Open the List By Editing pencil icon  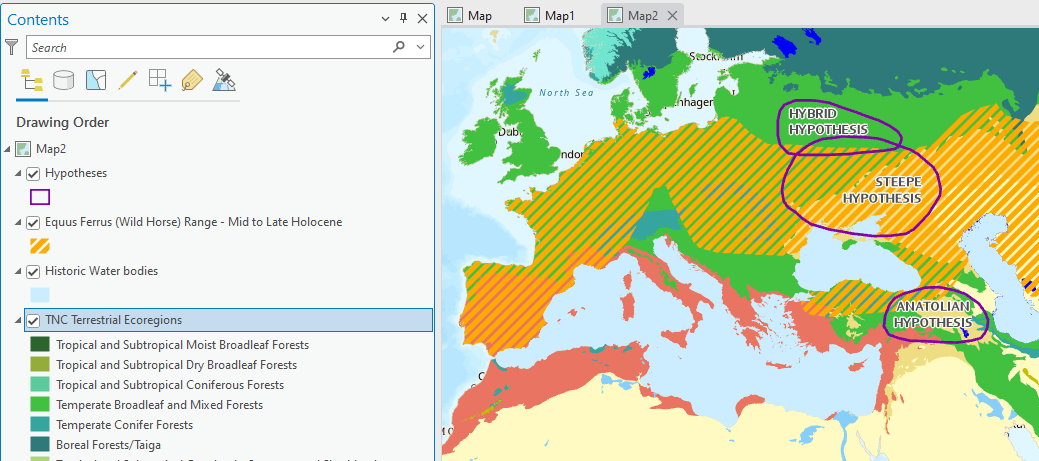127,81
